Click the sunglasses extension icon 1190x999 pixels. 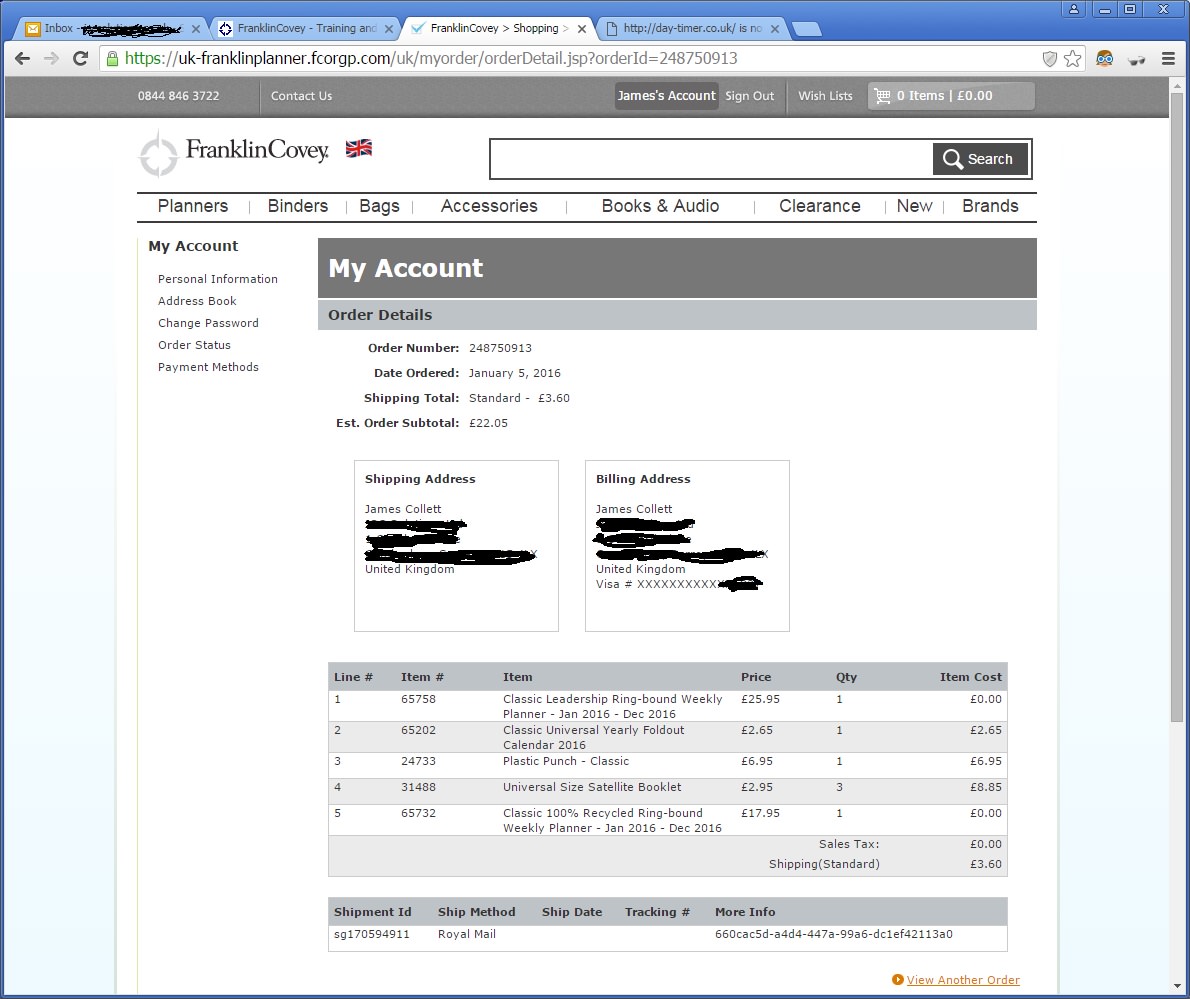pos(1136,59)
